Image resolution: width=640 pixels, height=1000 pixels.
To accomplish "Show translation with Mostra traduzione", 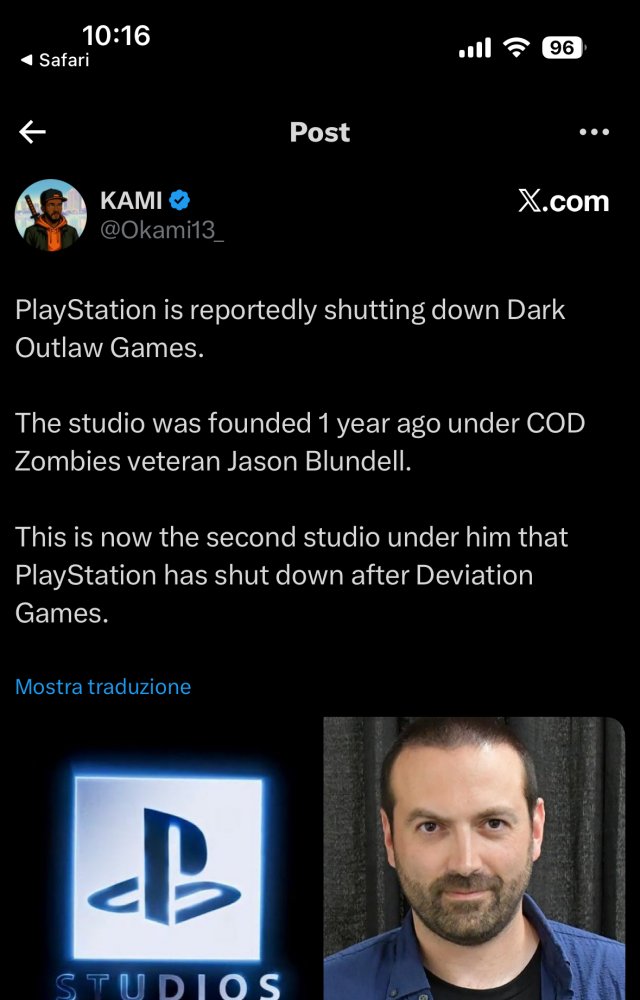I will pos(103,687).
